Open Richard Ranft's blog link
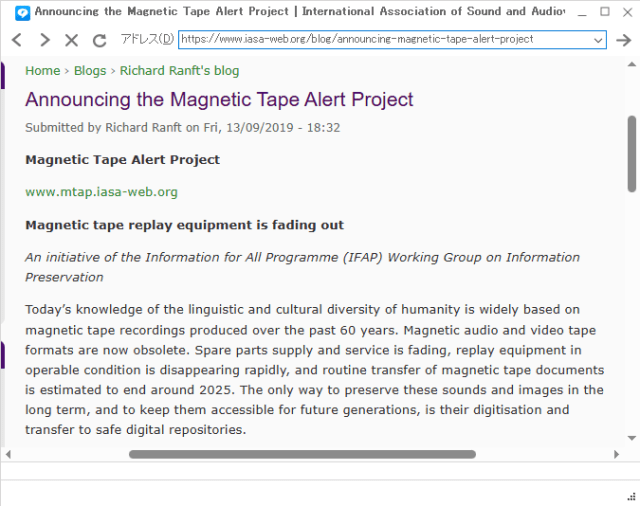This screenshot has width=640, height=506. coord(179,71)
